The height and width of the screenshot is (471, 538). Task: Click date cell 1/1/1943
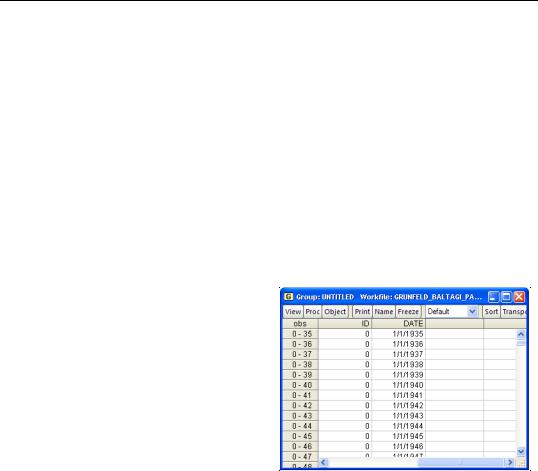click(399, 416)
